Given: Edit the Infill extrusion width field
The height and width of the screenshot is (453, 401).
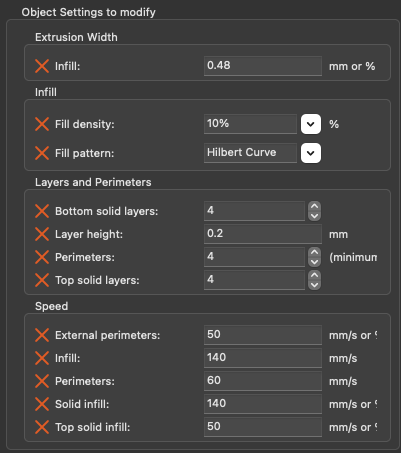Looking at the screenshot, I should pyautogui.click(x=263, y=66).
